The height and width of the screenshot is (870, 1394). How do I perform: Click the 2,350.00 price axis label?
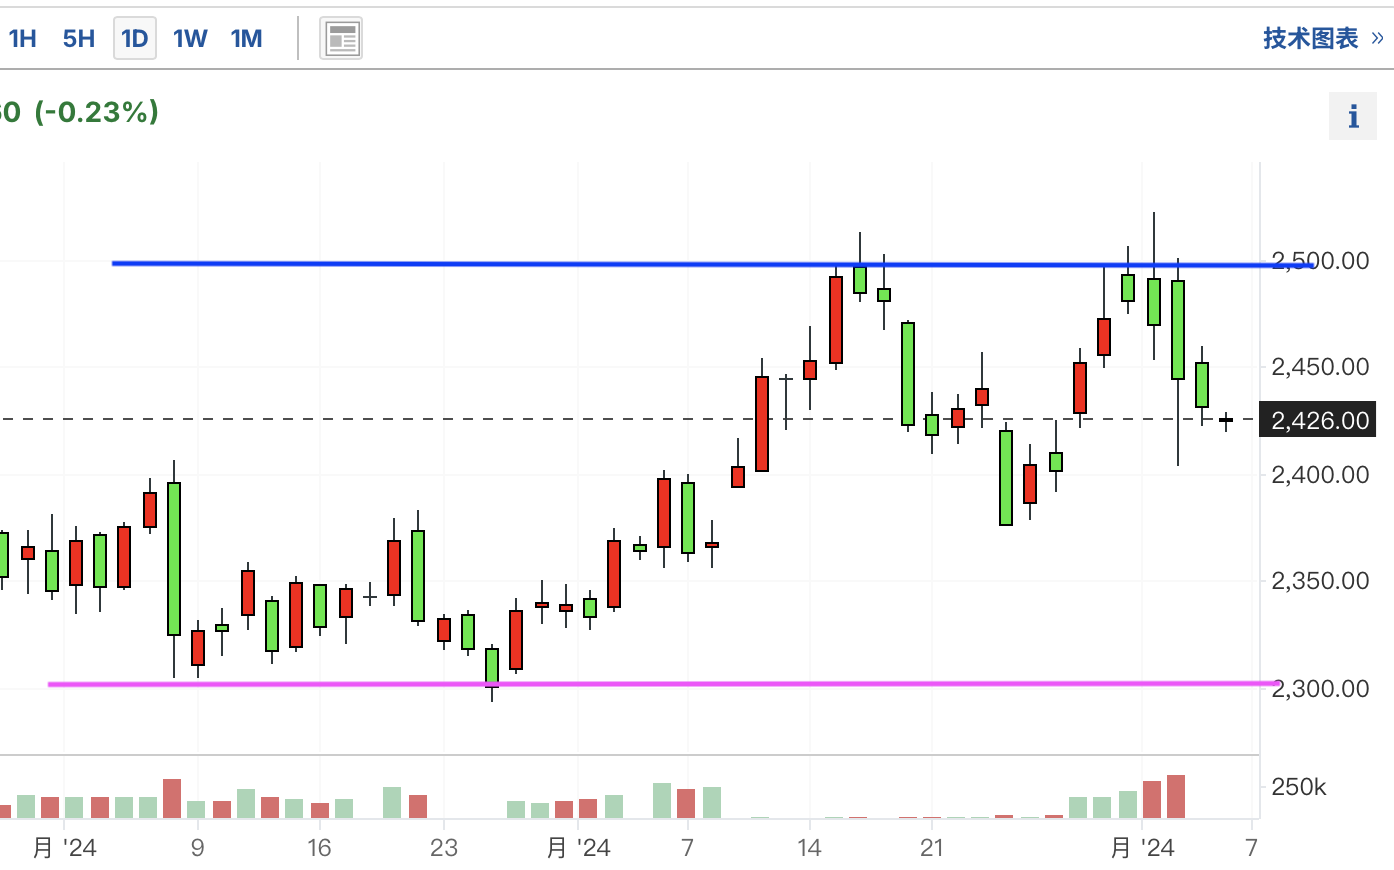(1320, 581)
